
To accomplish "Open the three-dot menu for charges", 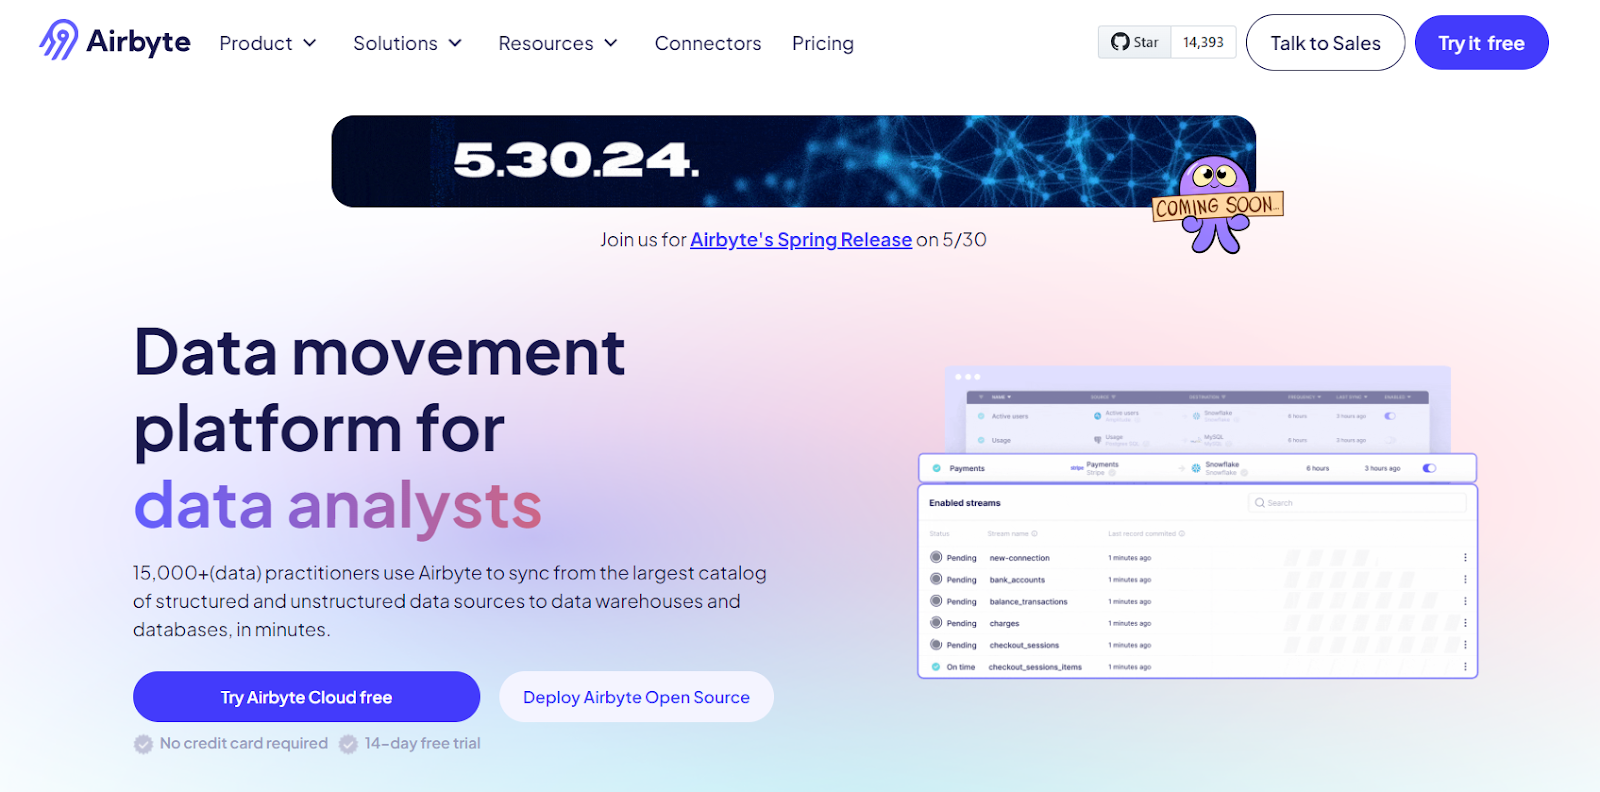I will tap(1465, 623).
